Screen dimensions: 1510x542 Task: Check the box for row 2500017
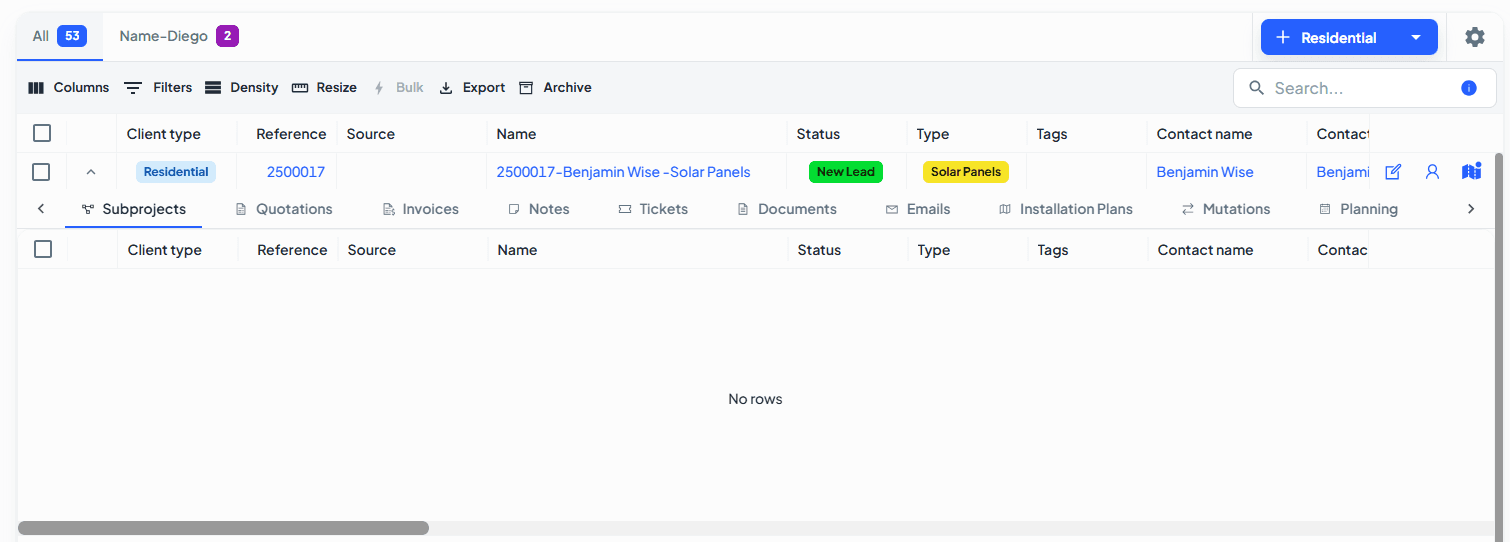(x=41, y=172)
